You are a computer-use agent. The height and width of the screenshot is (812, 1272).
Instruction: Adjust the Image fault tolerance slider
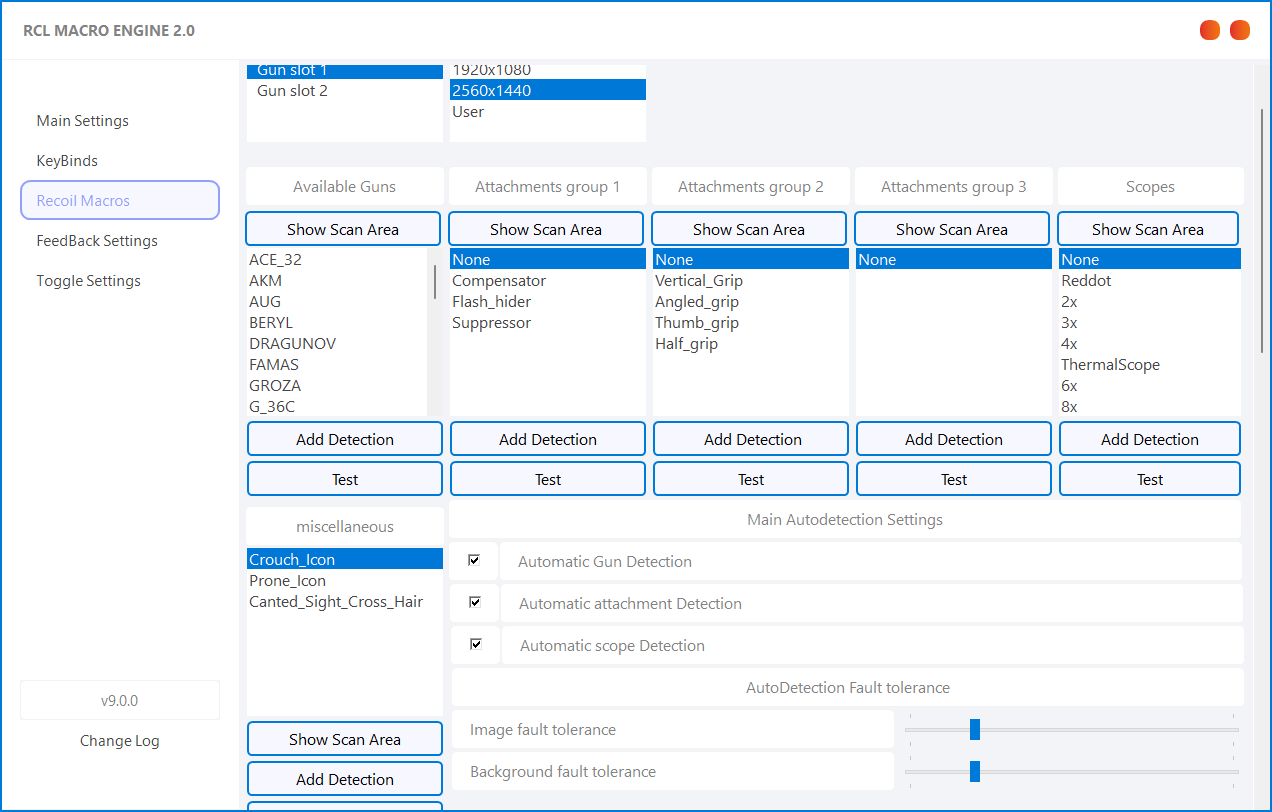(974, 730)
